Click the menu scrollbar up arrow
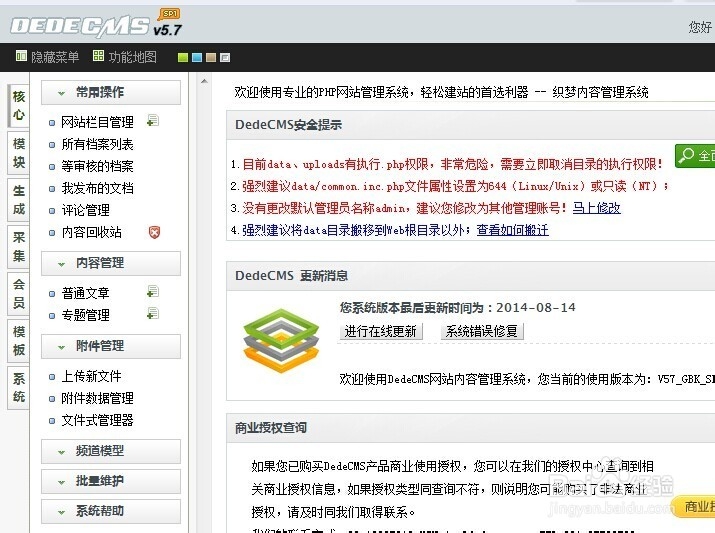This screenshot has height=533, width=715. click(204, 82)
